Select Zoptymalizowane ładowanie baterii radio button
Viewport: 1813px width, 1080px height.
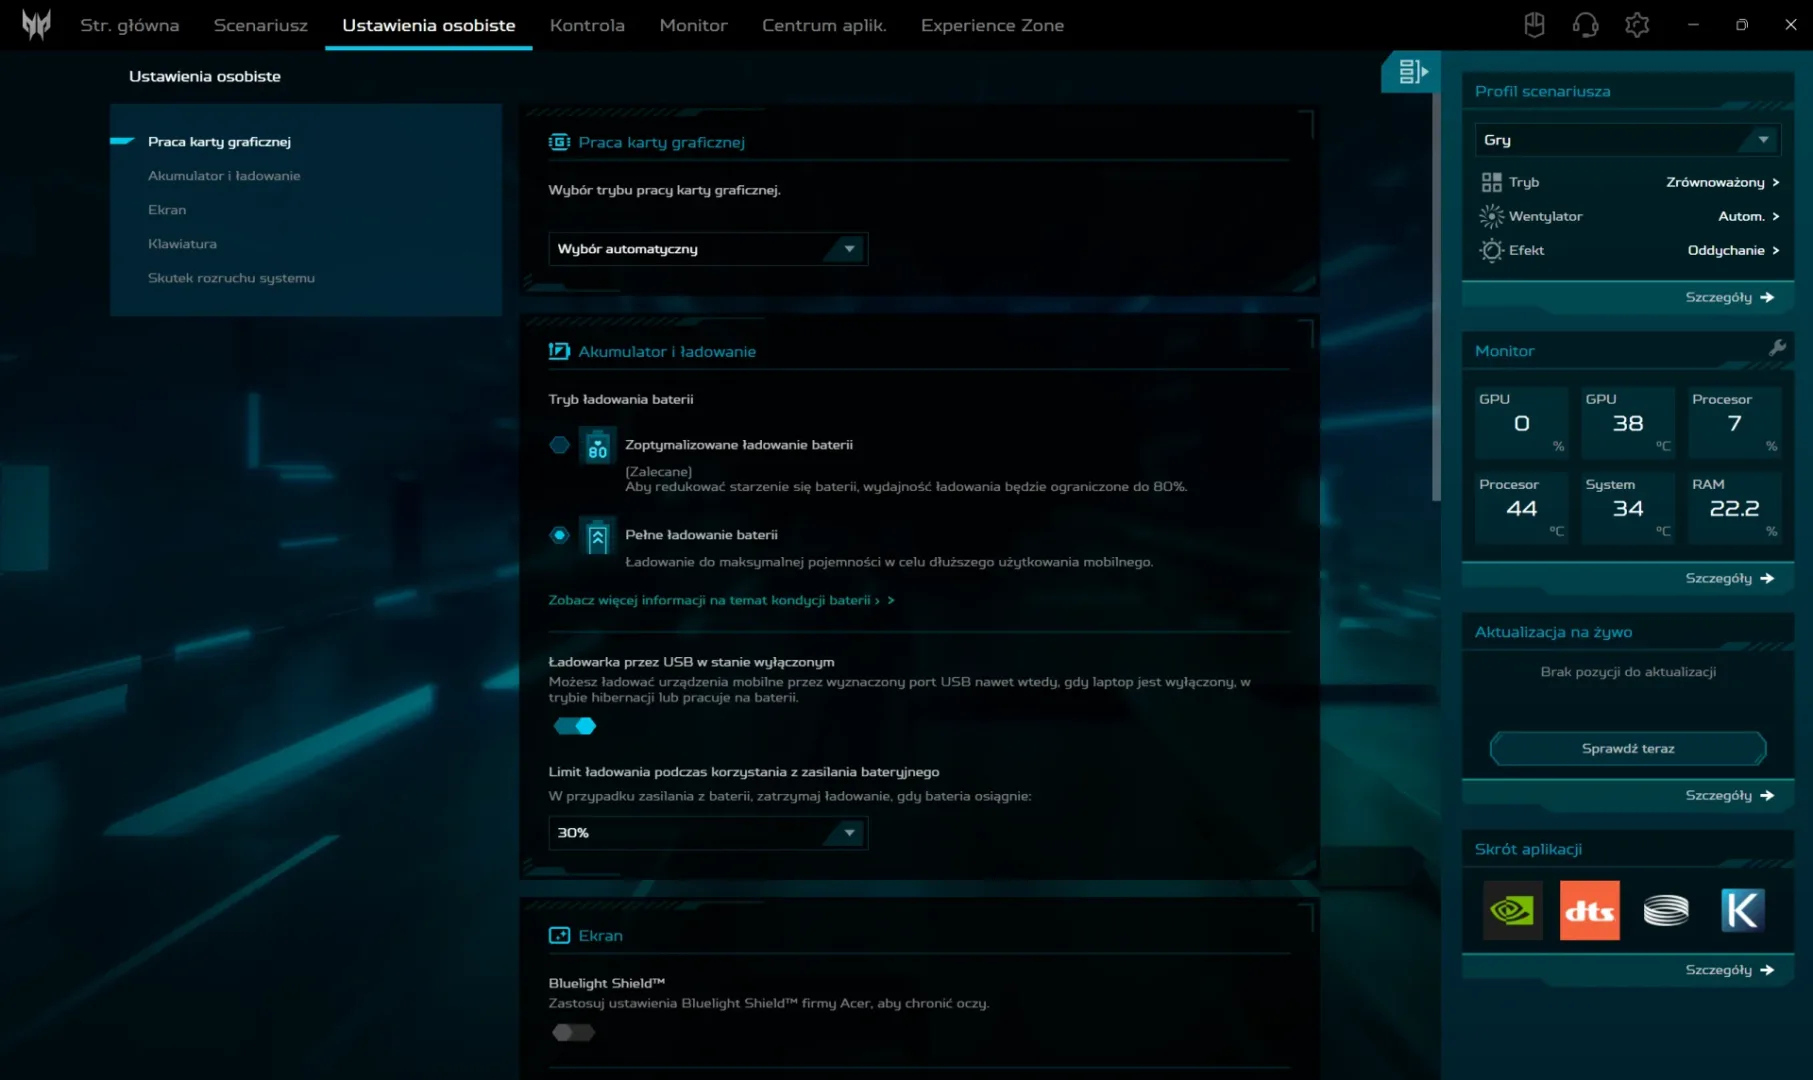(559, 445)
